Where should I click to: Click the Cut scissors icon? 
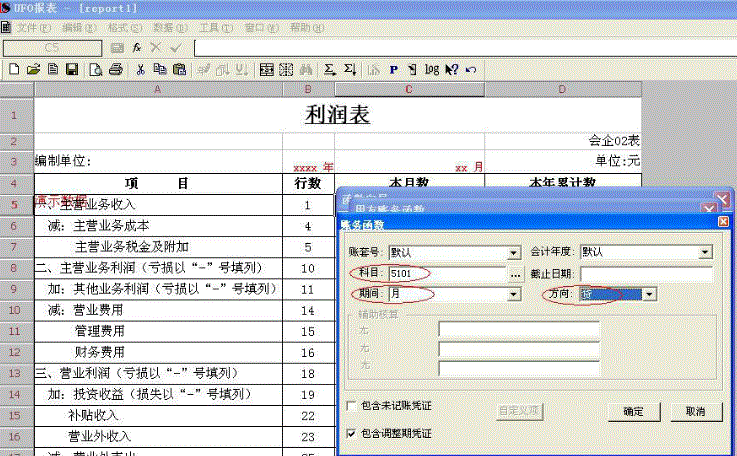[141, 70]
